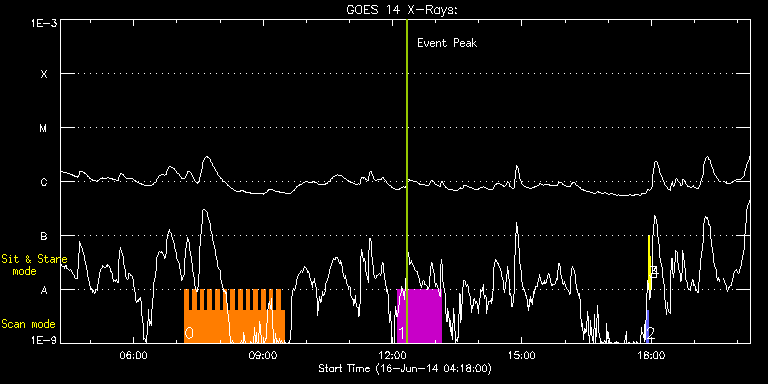
Task: Click the green Event Peak vertical line
Action: point(407,181)
